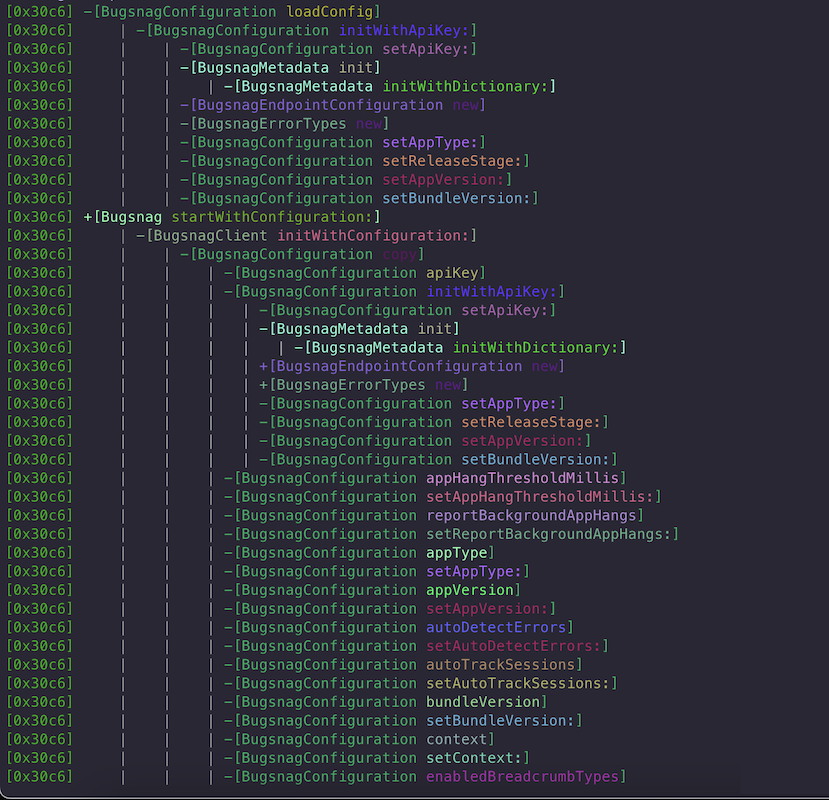Select the -[BugsnagConfiguration copy] line

point(302,254)
